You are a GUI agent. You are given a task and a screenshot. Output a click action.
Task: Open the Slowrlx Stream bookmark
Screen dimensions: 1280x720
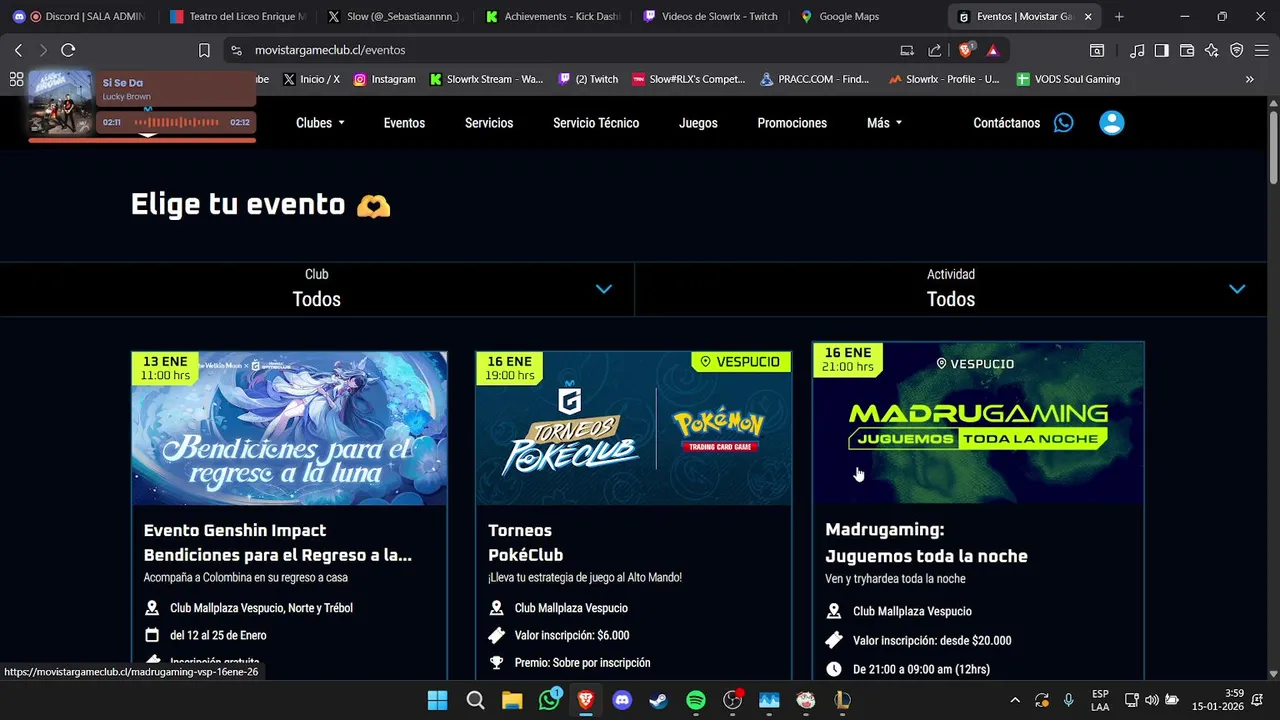point(487,79)
